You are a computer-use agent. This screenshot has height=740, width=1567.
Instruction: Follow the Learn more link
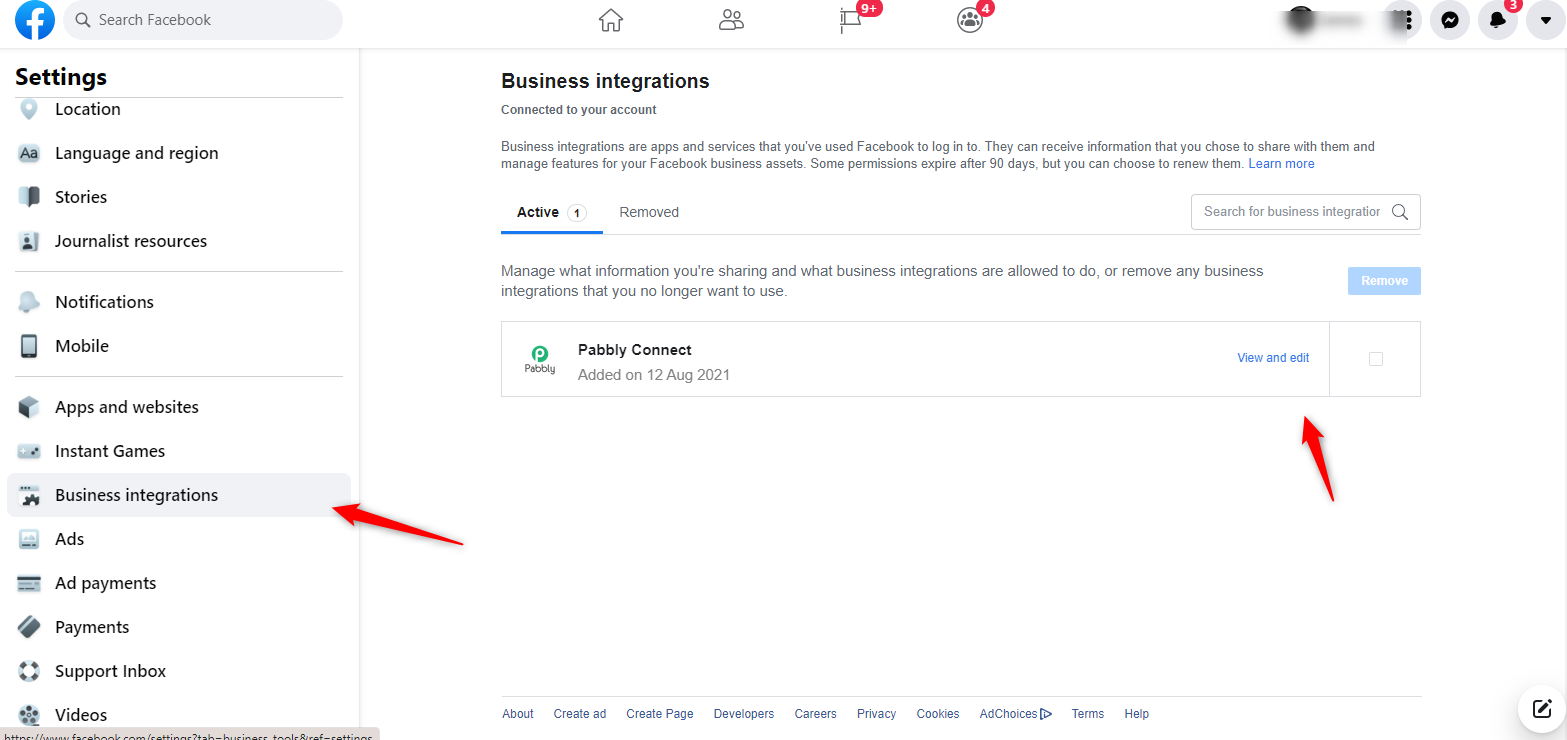[1281, 164]
